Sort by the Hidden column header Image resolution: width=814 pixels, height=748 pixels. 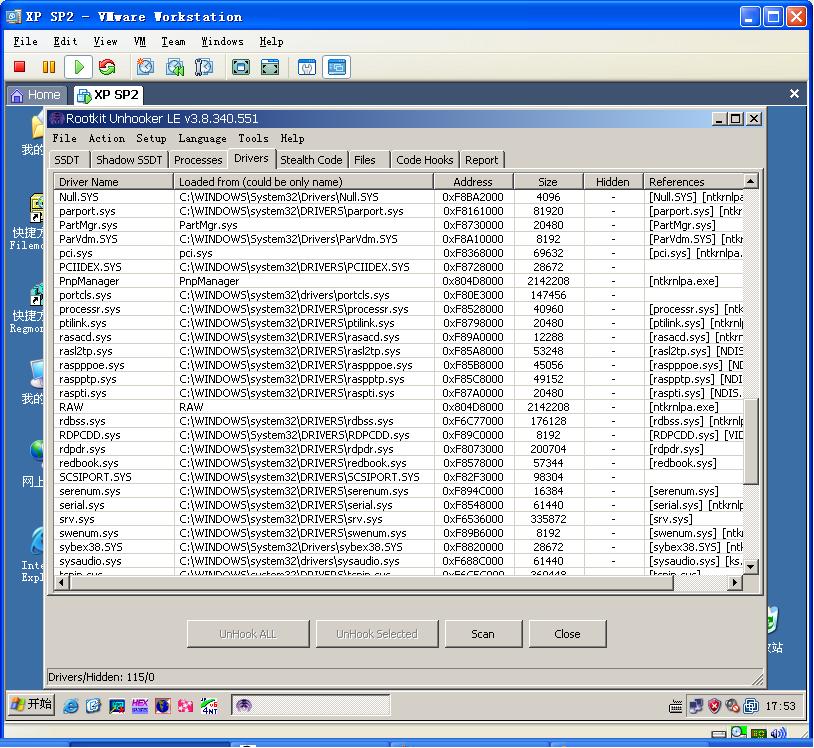point(613,182)
